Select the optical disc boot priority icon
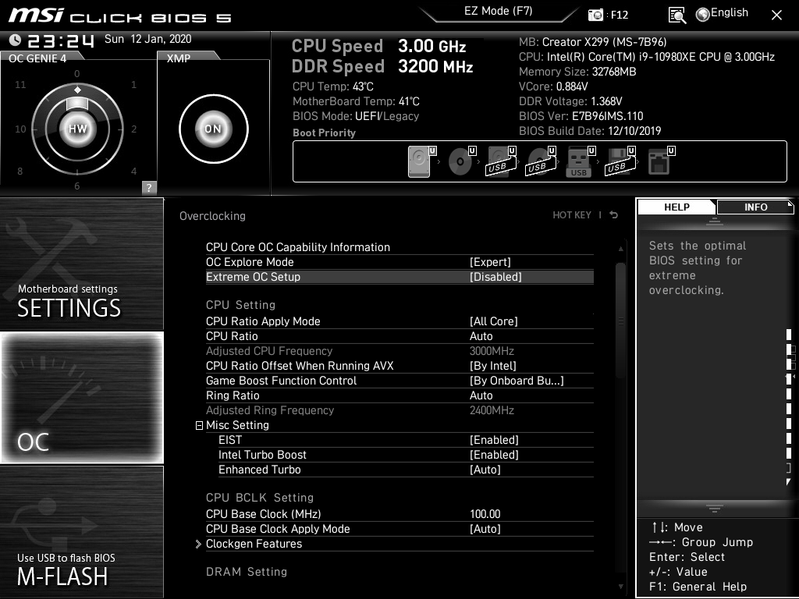Screen dimensions: 799x599 [x=462, y=161]
